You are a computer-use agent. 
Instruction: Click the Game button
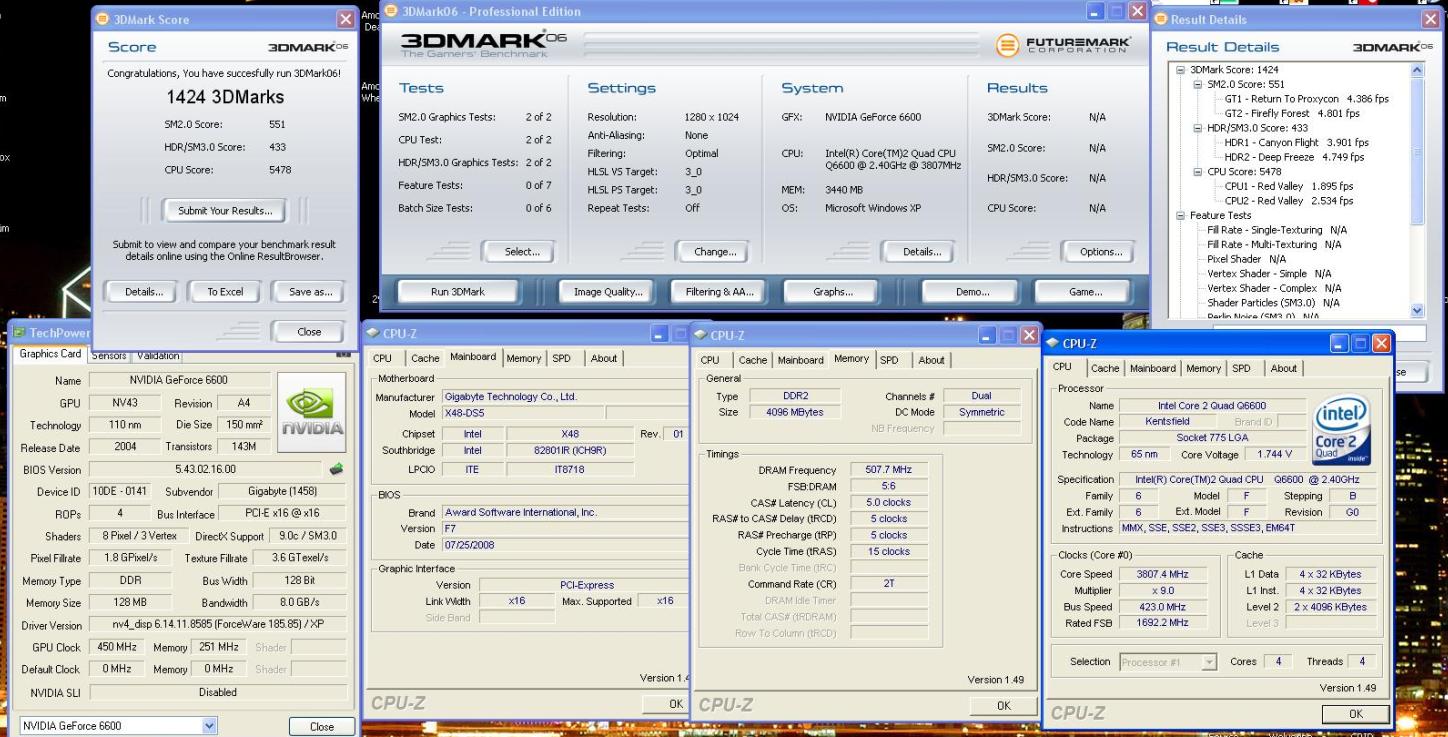tap(1085, 292)
